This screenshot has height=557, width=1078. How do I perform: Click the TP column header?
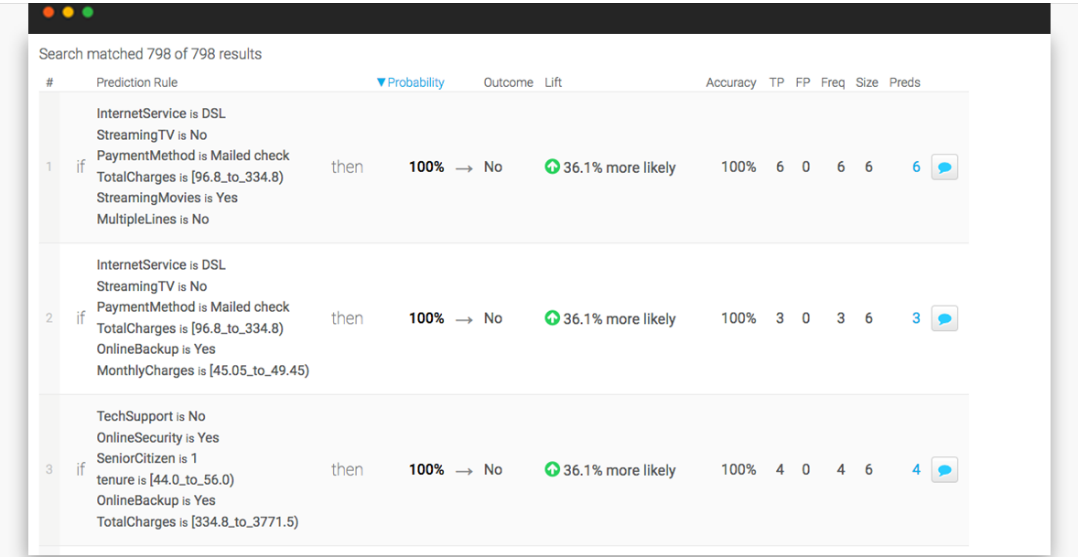point(777,83)
